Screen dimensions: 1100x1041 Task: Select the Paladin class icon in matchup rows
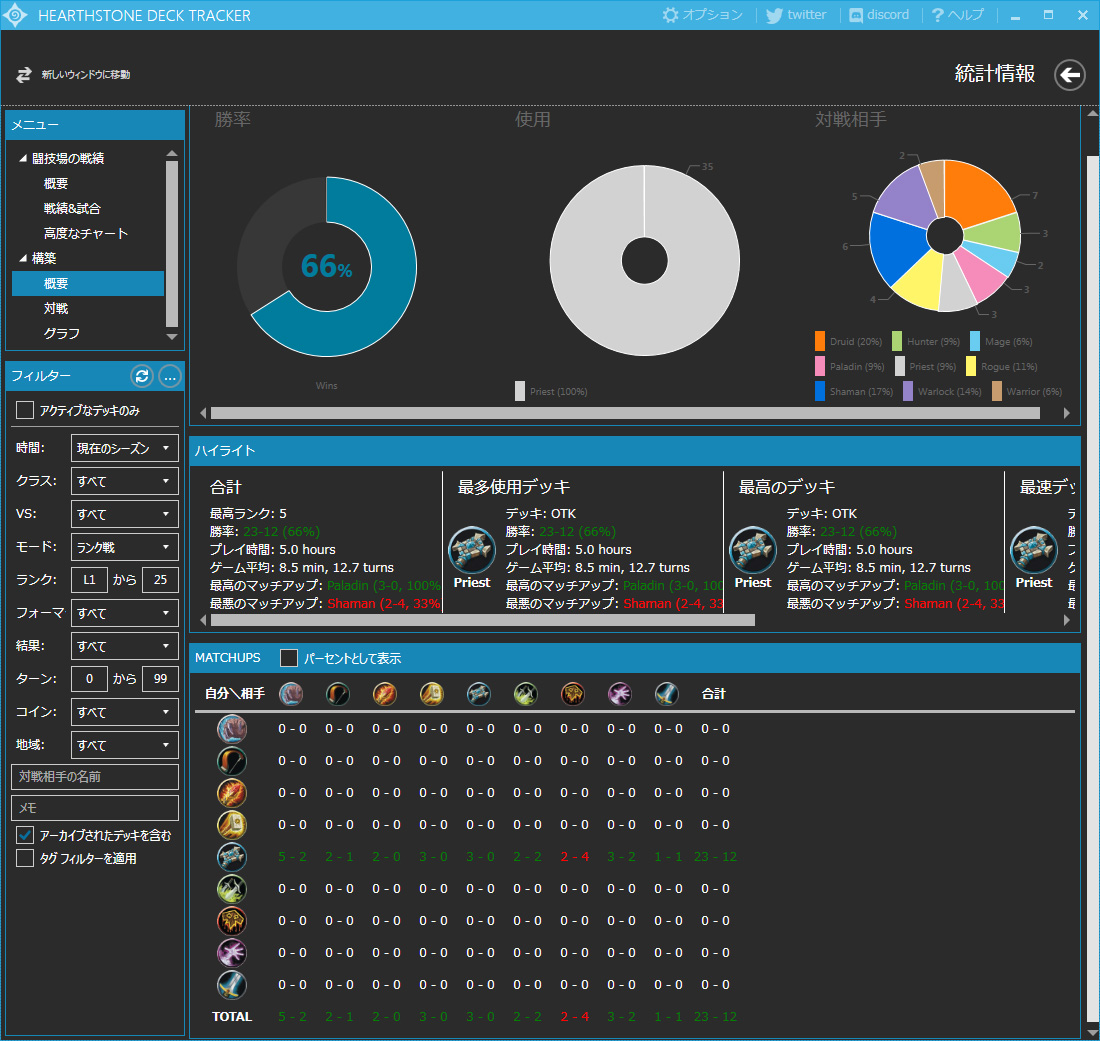point(232,825)
